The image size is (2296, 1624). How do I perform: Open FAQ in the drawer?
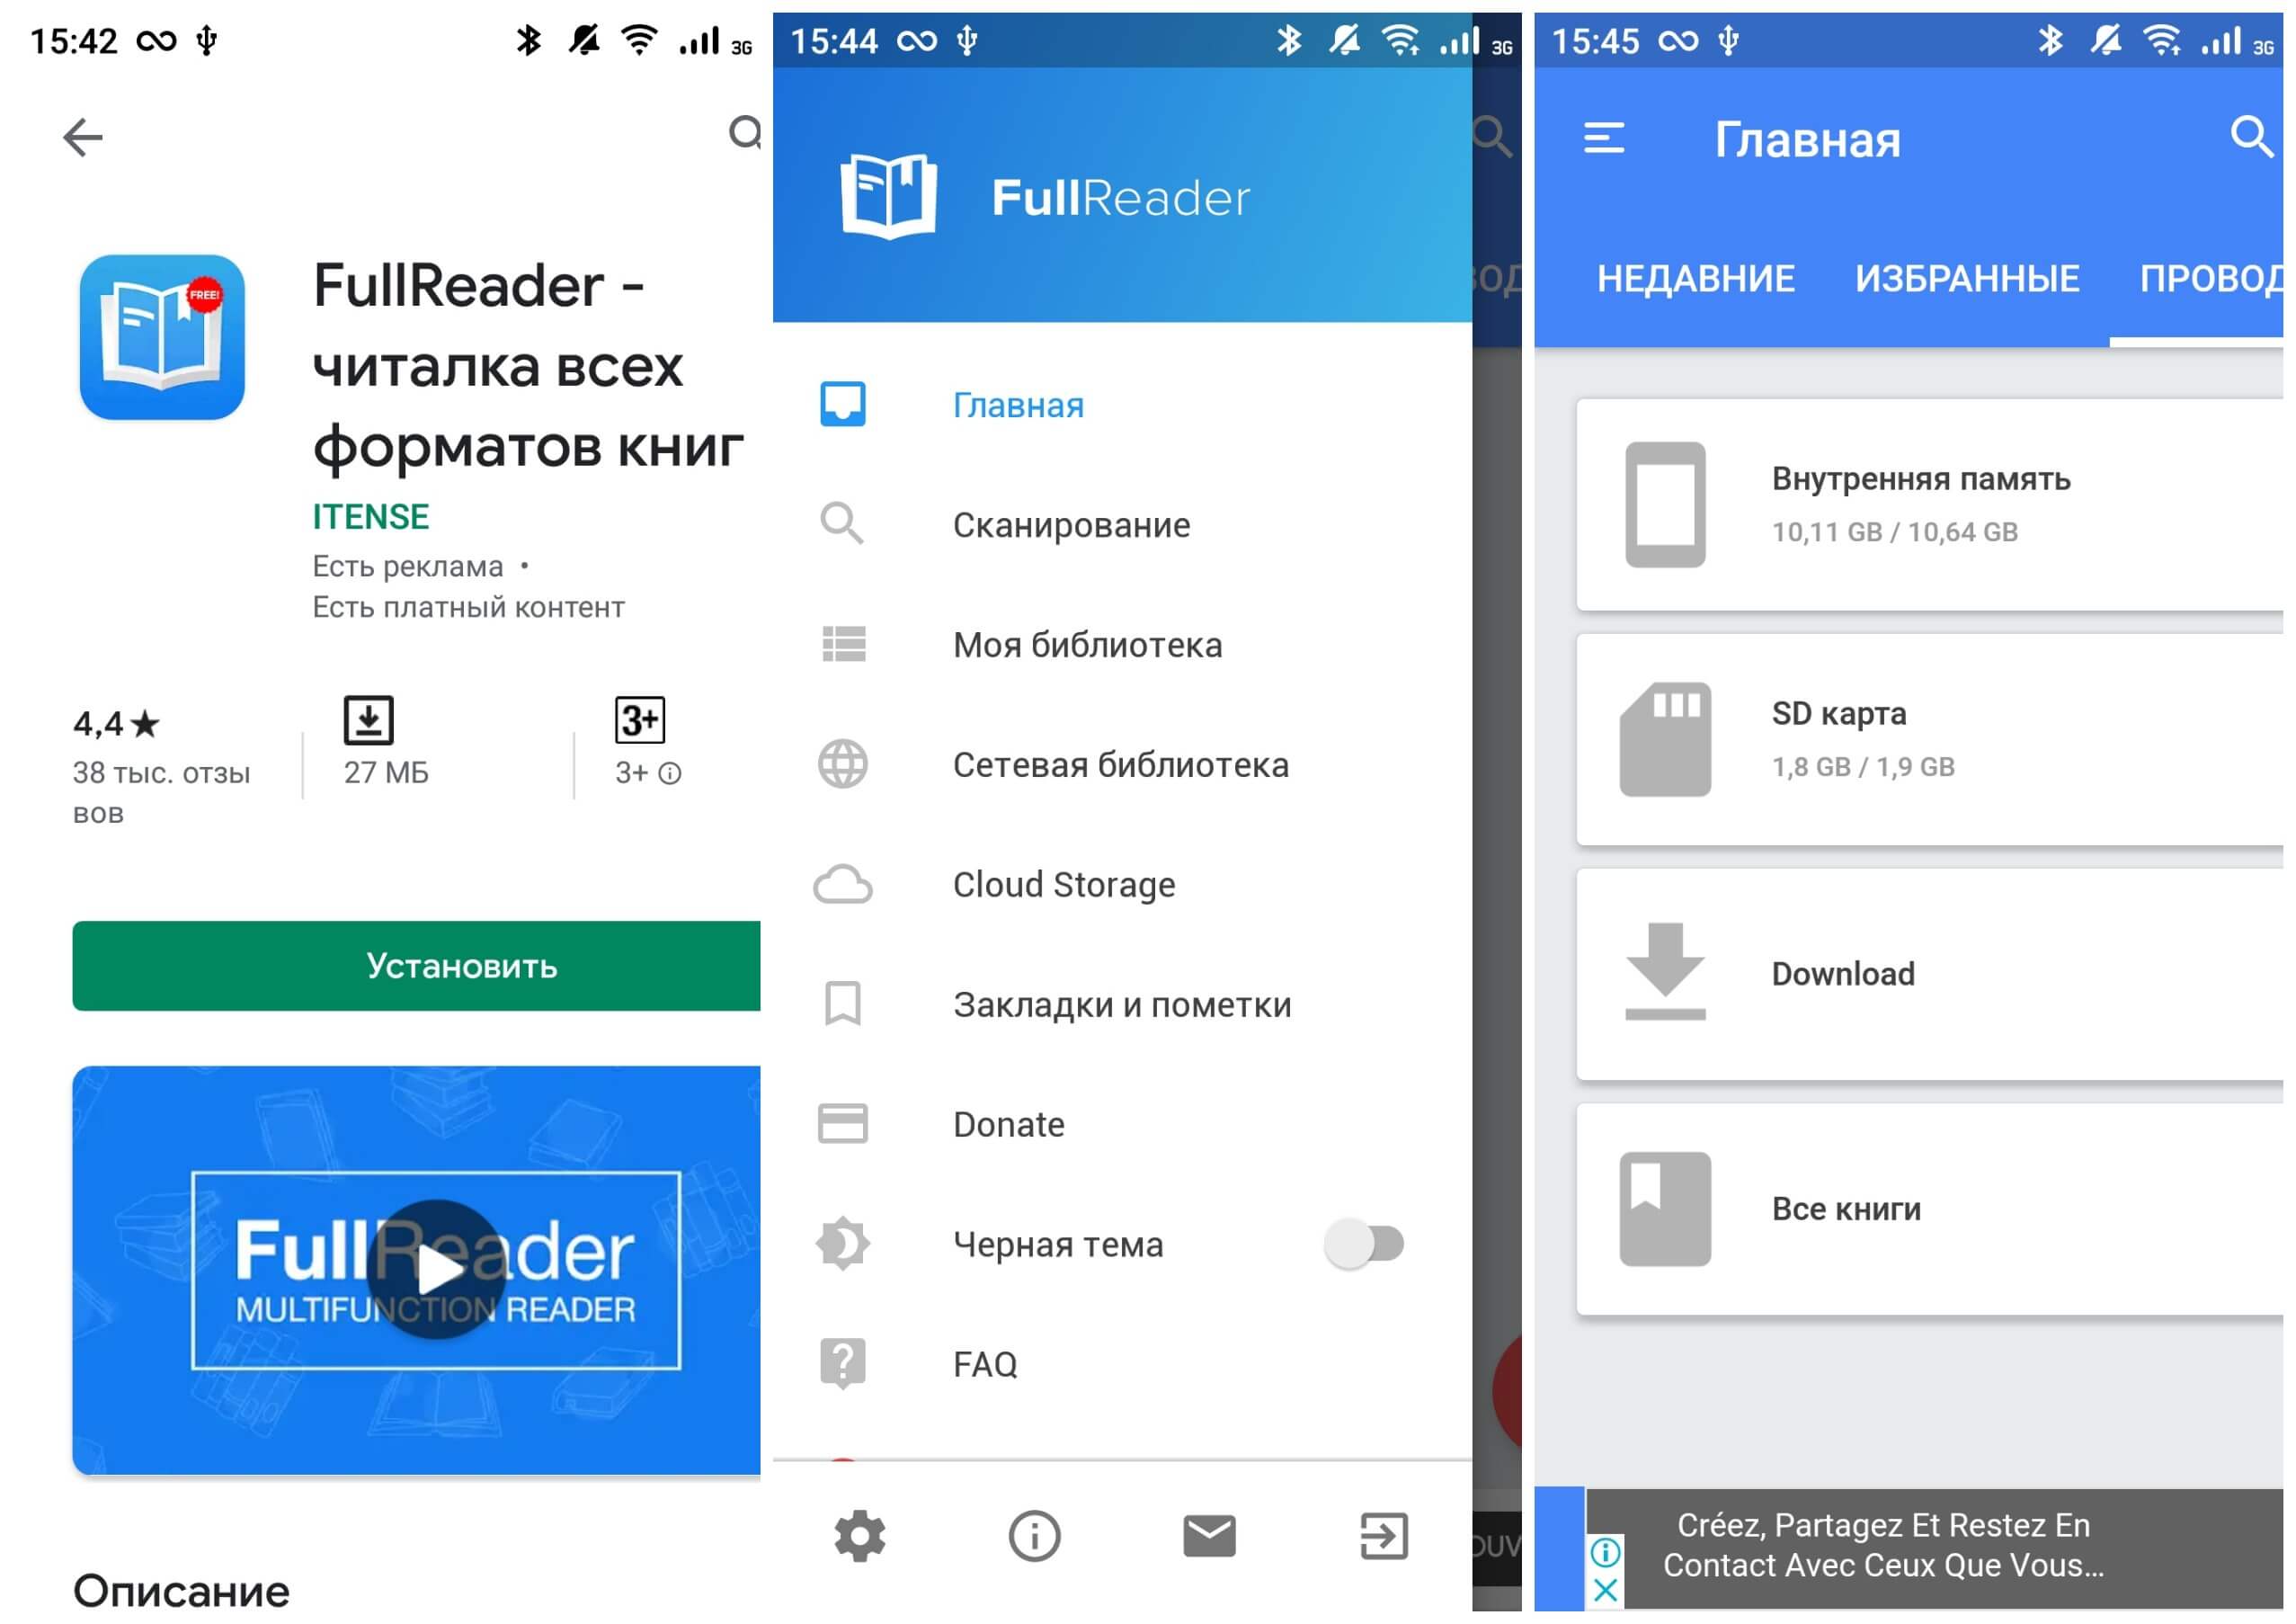click(x=1122, y=1365)
